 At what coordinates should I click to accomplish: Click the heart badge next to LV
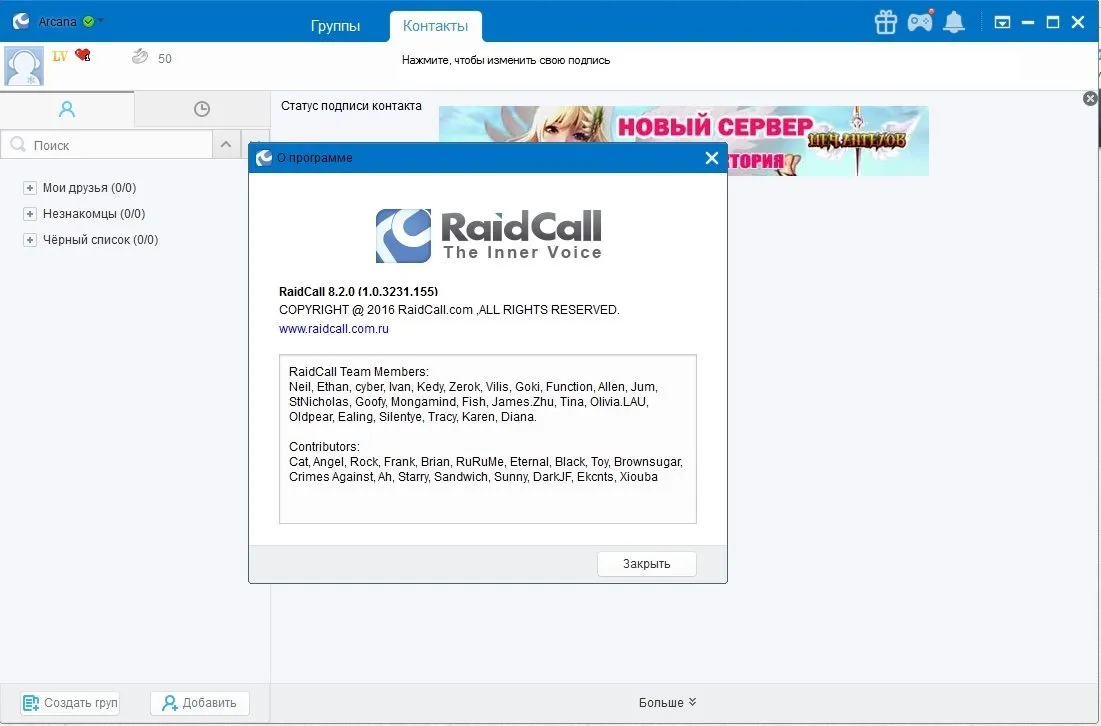tap(83, 55)
